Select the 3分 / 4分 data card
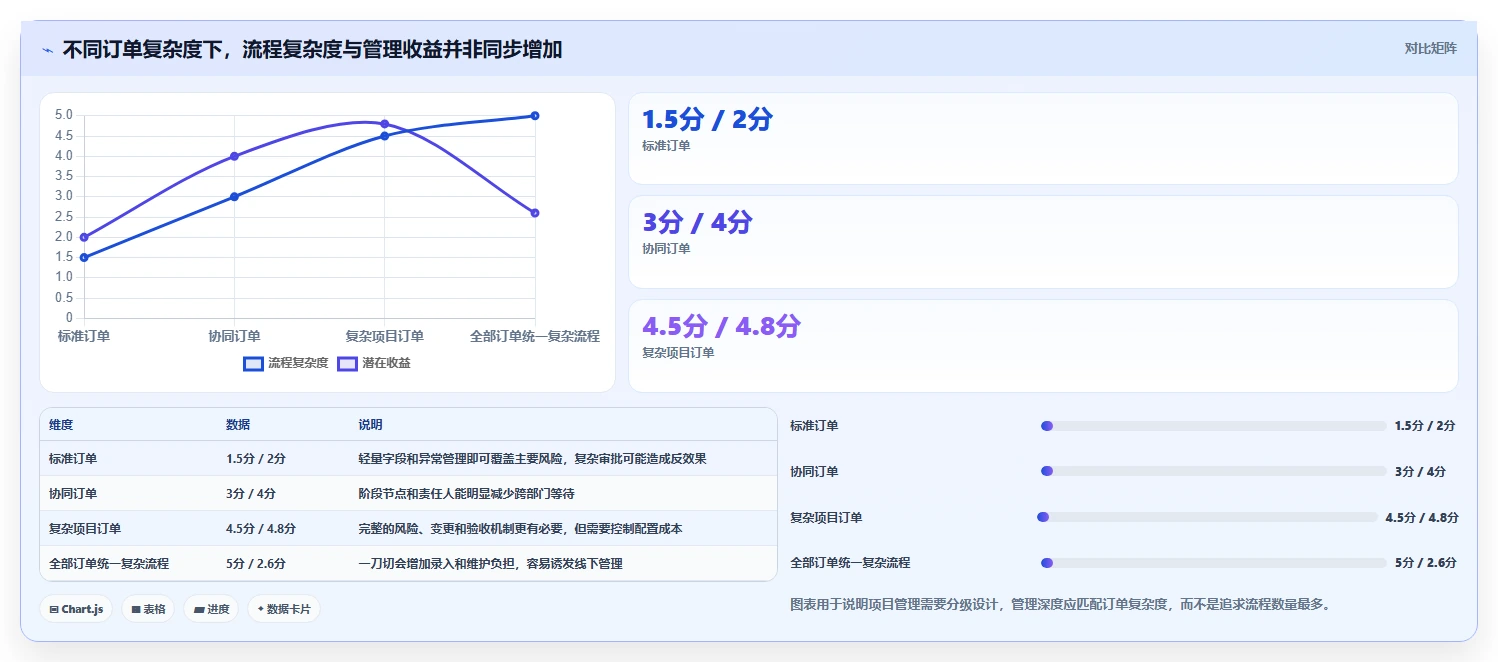Viewport: 1498px width, 662px height. 1043,242
